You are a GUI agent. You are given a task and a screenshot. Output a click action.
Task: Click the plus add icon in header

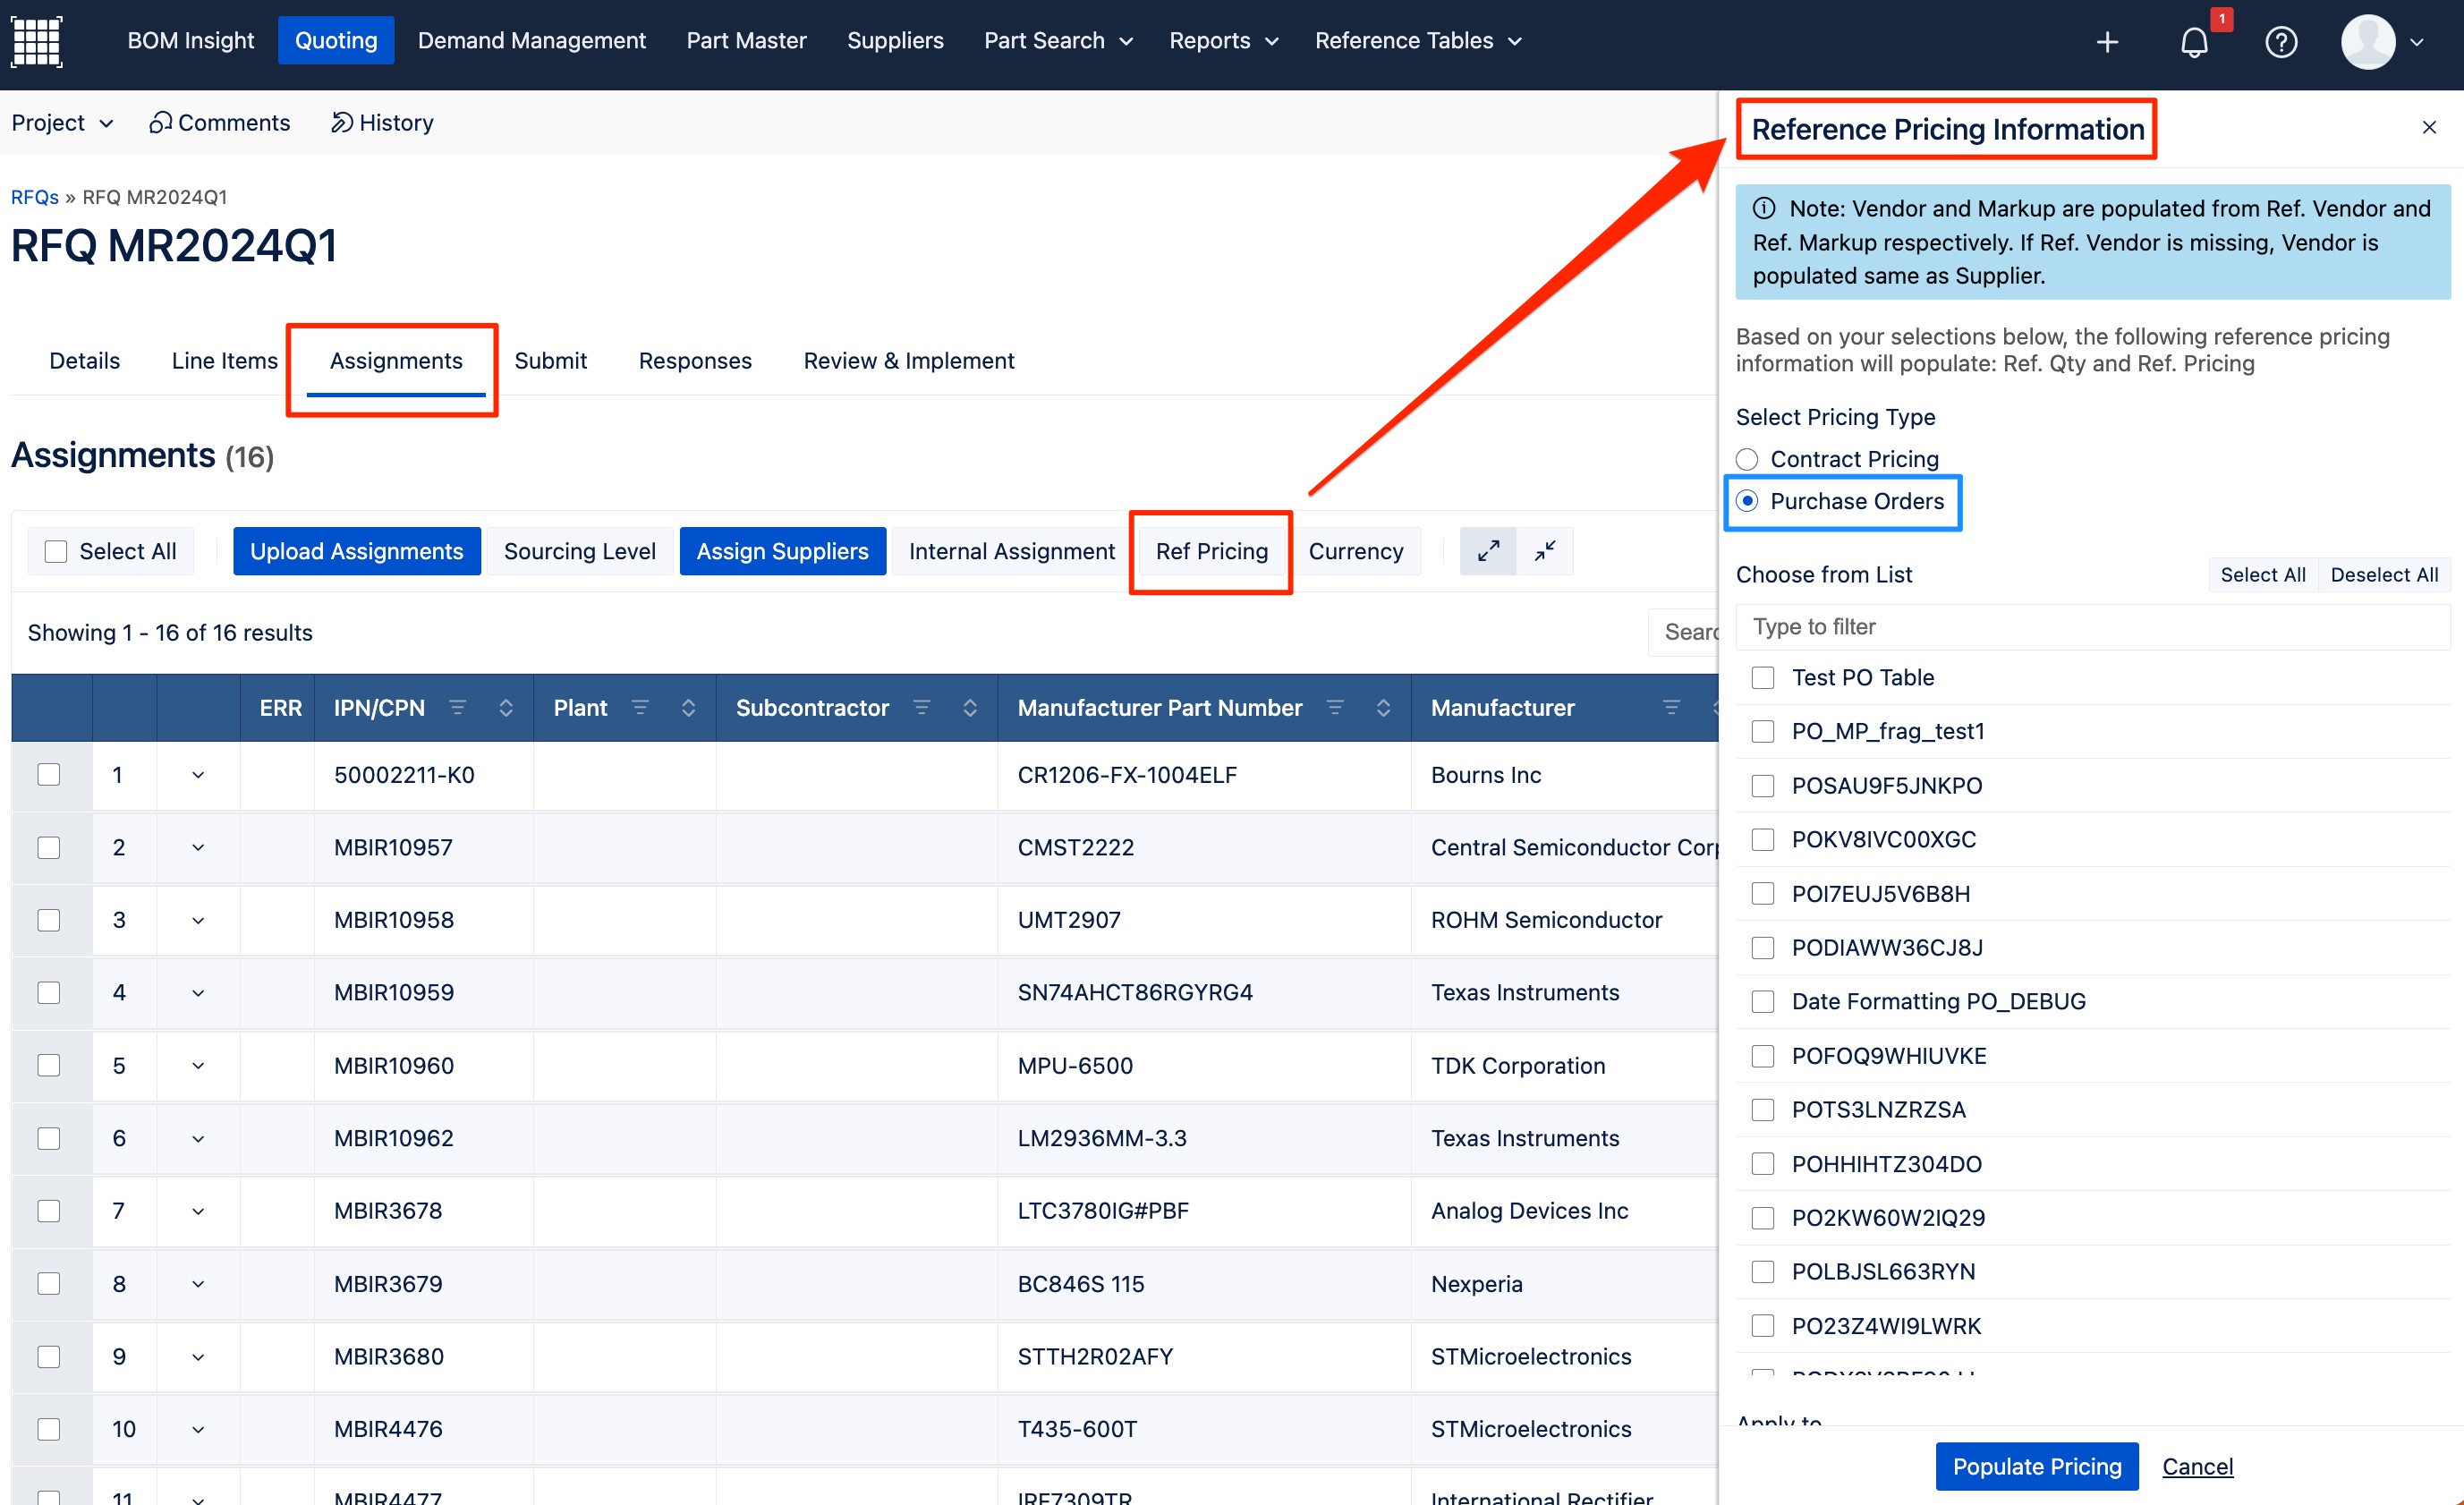click(x=2107, y=42)
